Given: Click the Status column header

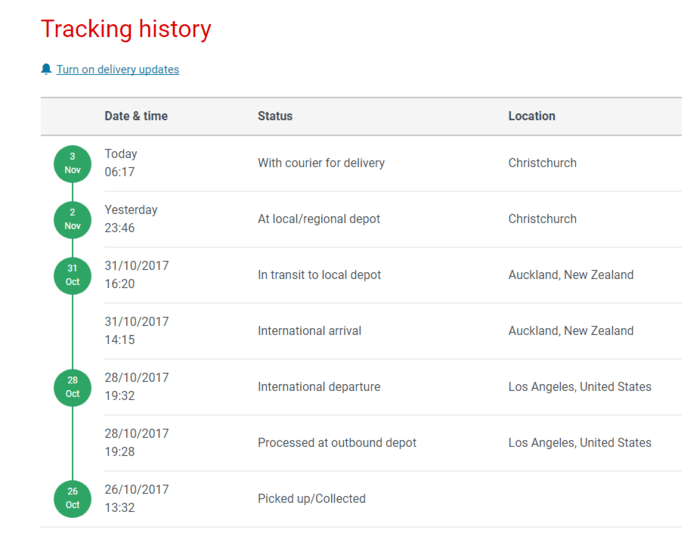Looking at the screenshot, I should 275,116.
